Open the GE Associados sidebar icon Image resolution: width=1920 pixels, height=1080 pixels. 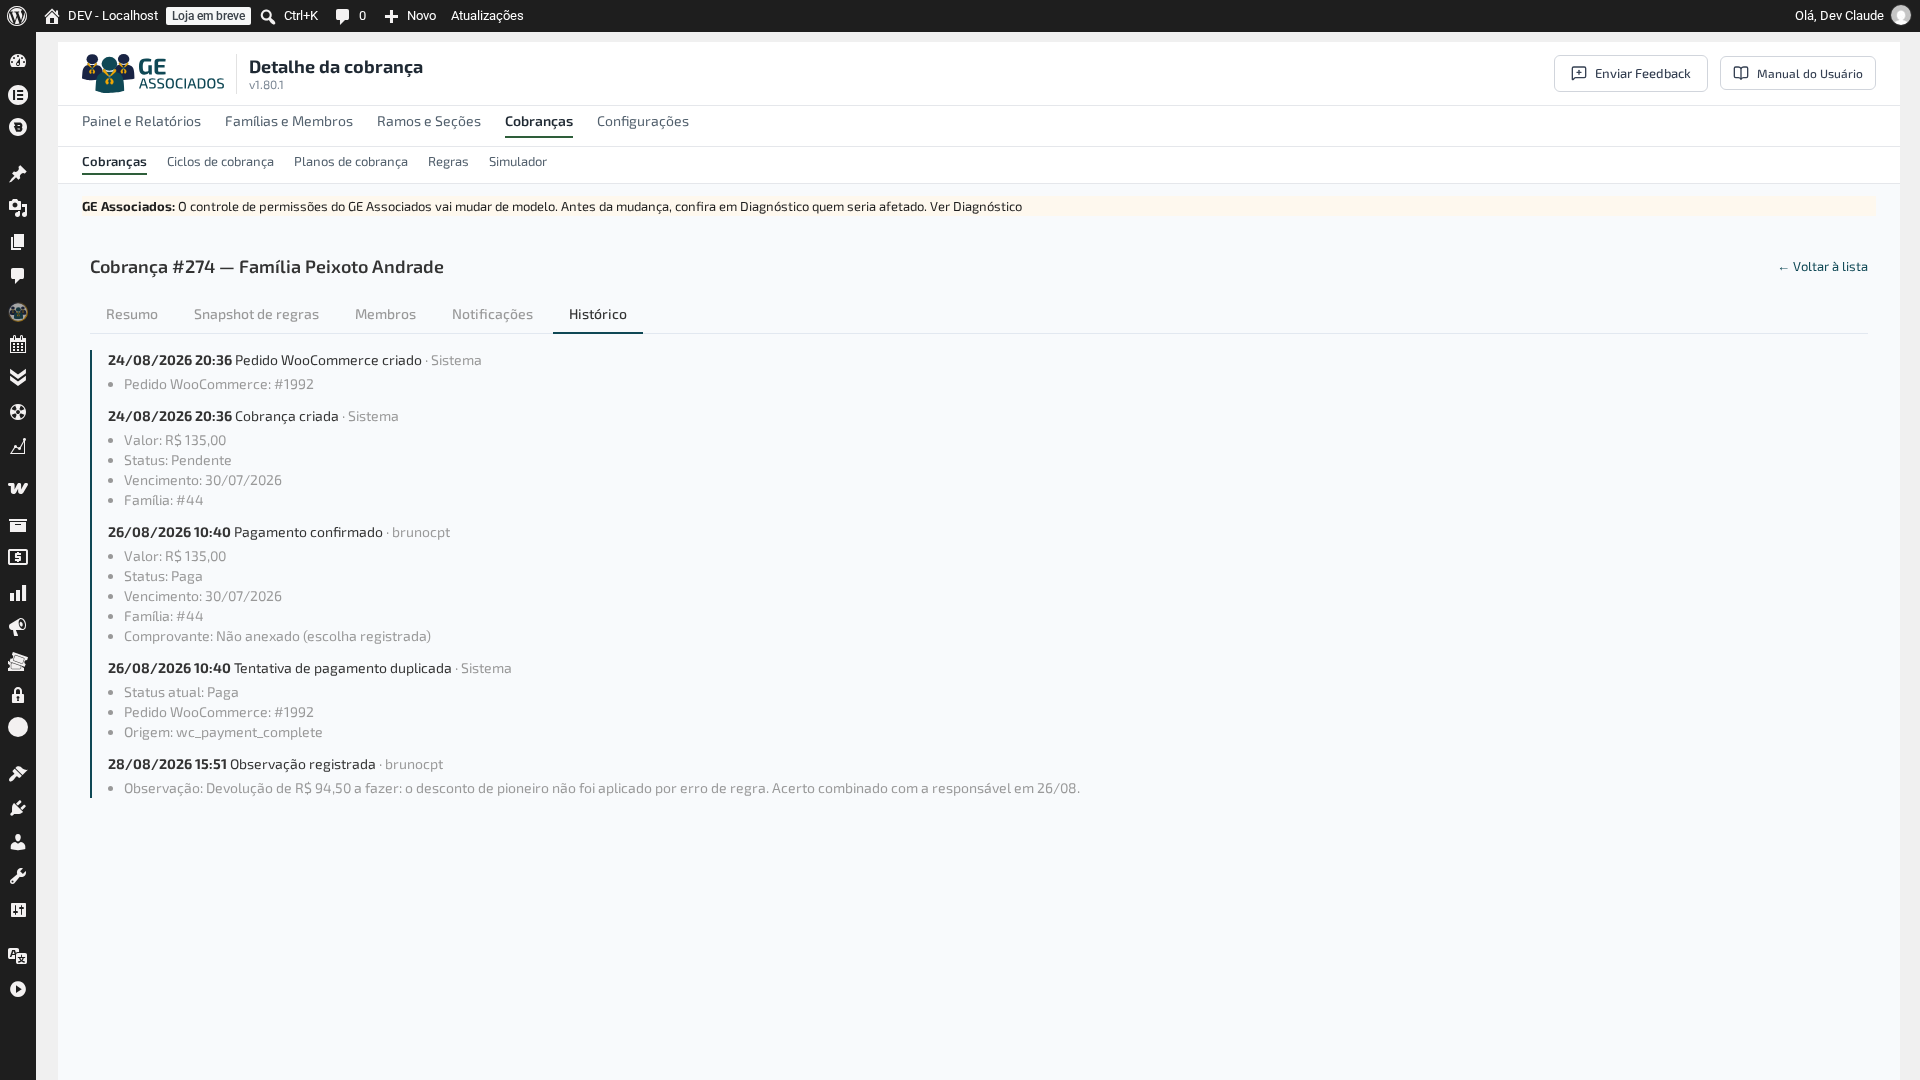pos(18,312)
